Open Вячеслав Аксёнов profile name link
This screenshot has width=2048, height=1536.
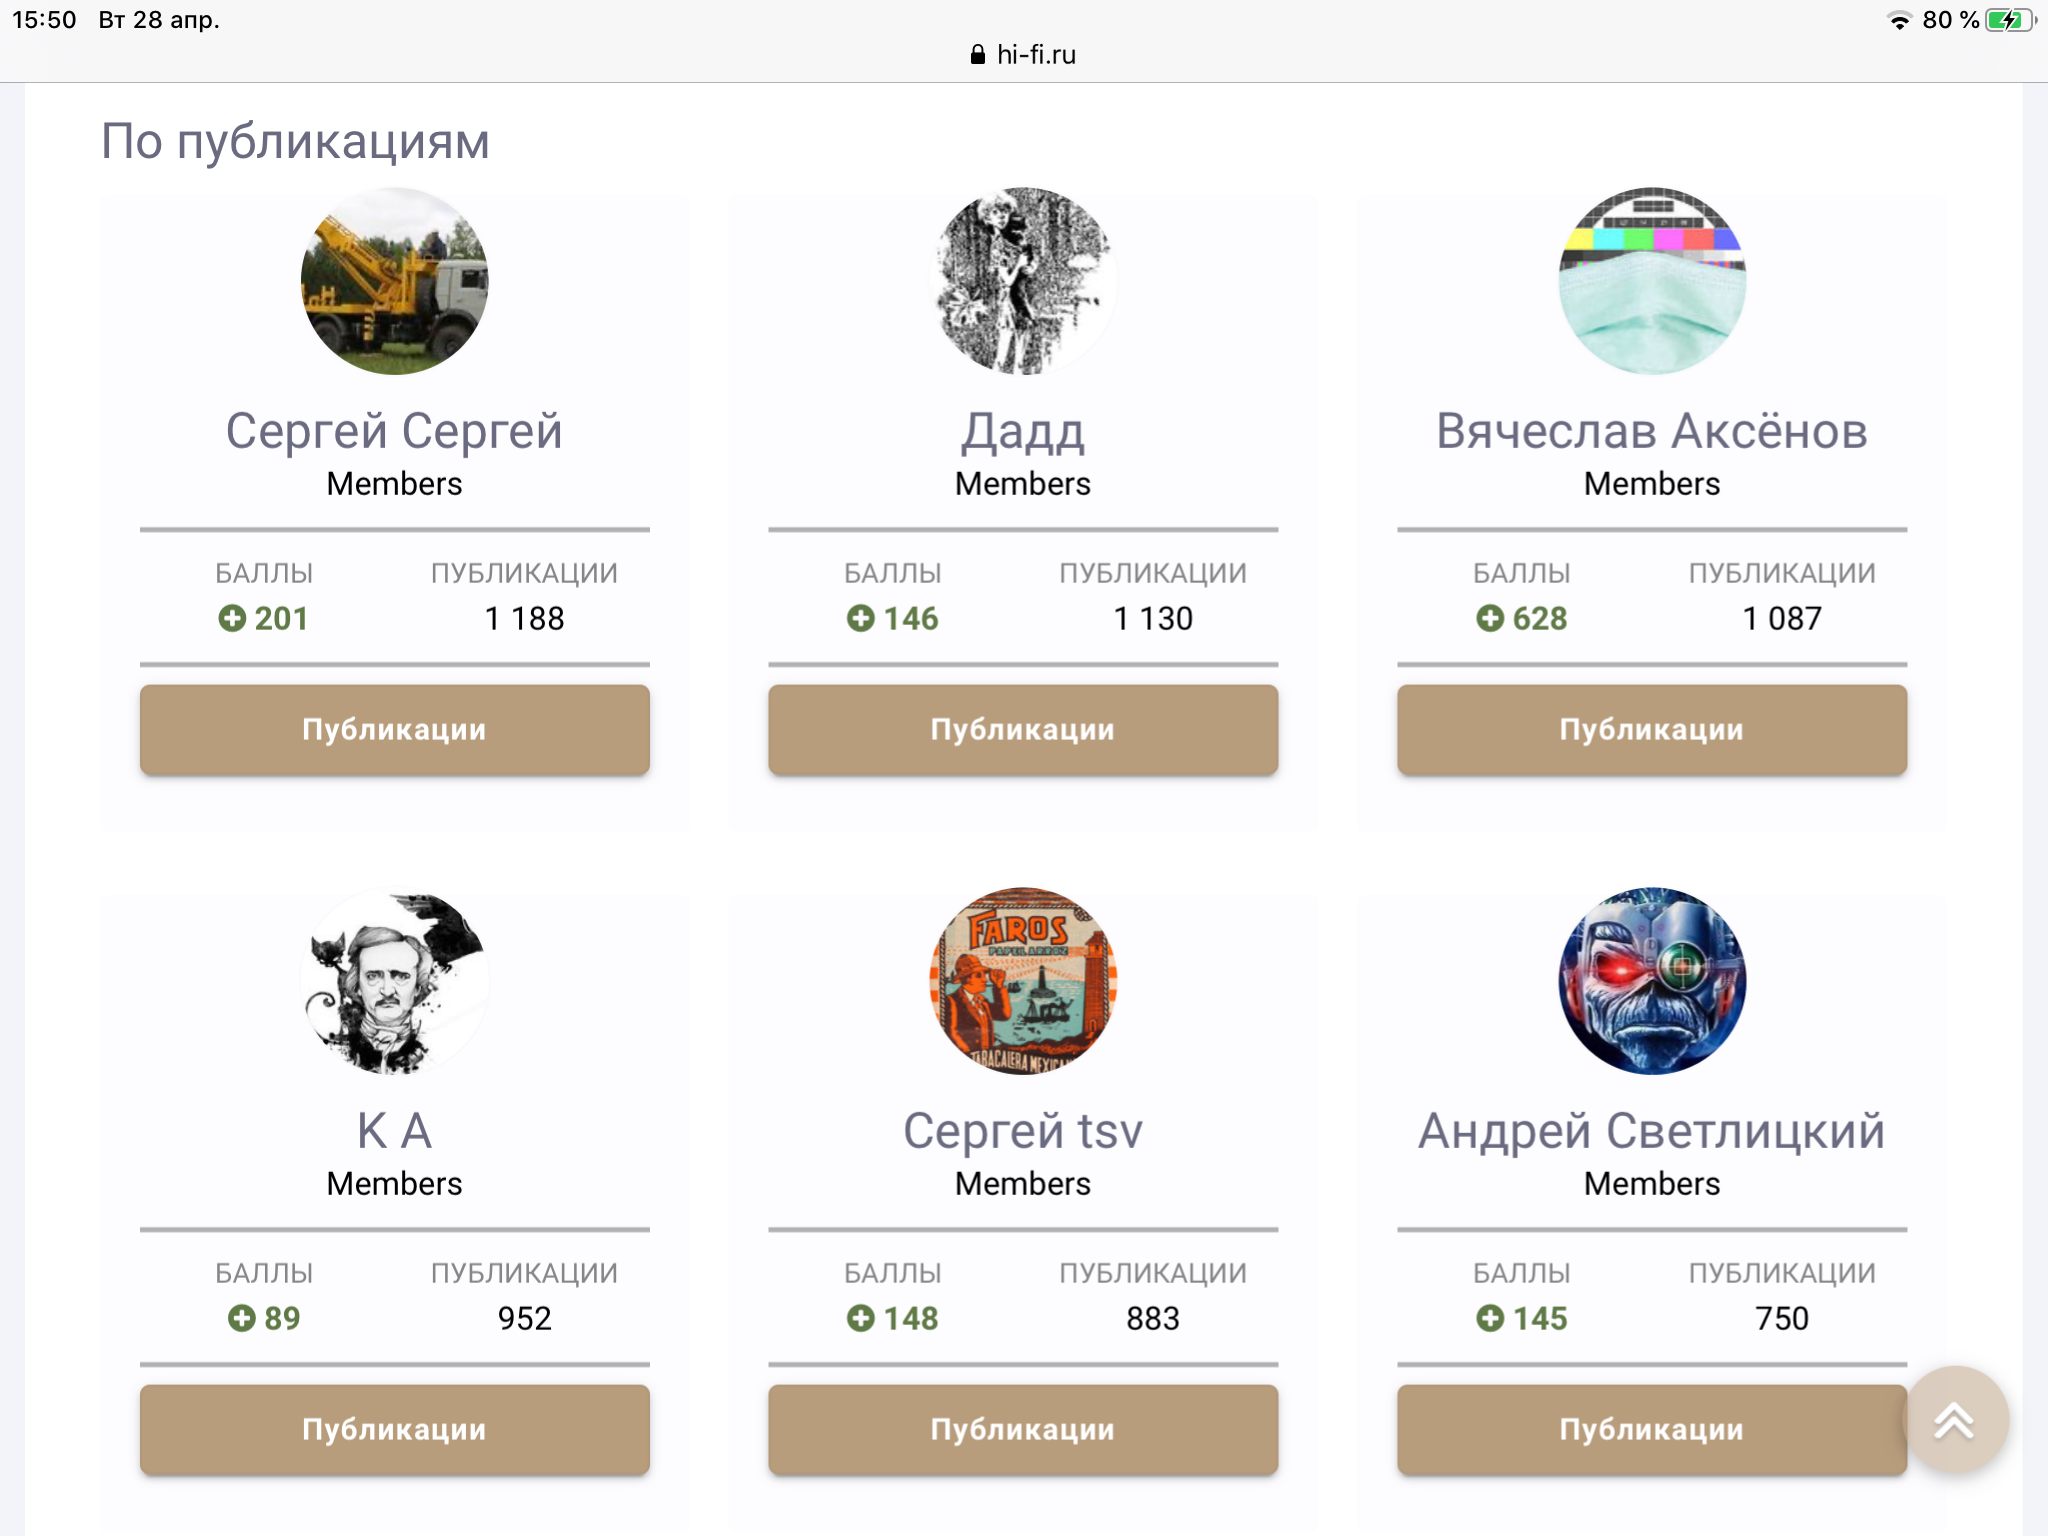[x=1652, y=431]
